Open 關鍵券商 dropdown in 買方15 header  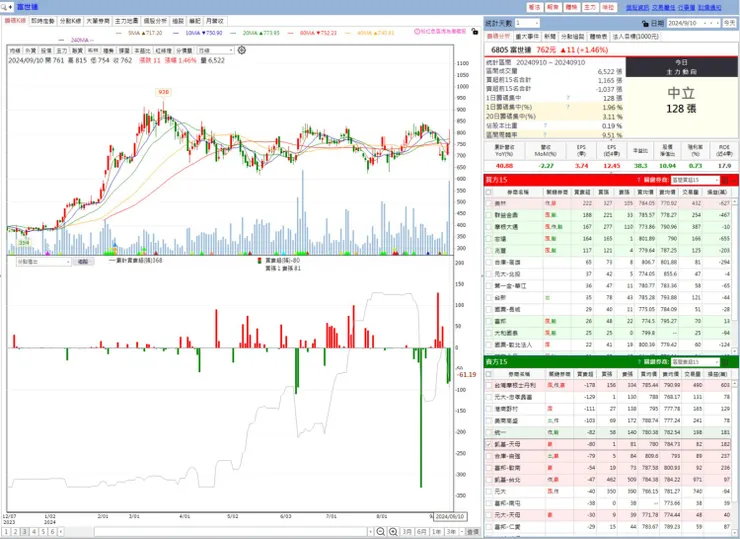[x=695, y=180]
